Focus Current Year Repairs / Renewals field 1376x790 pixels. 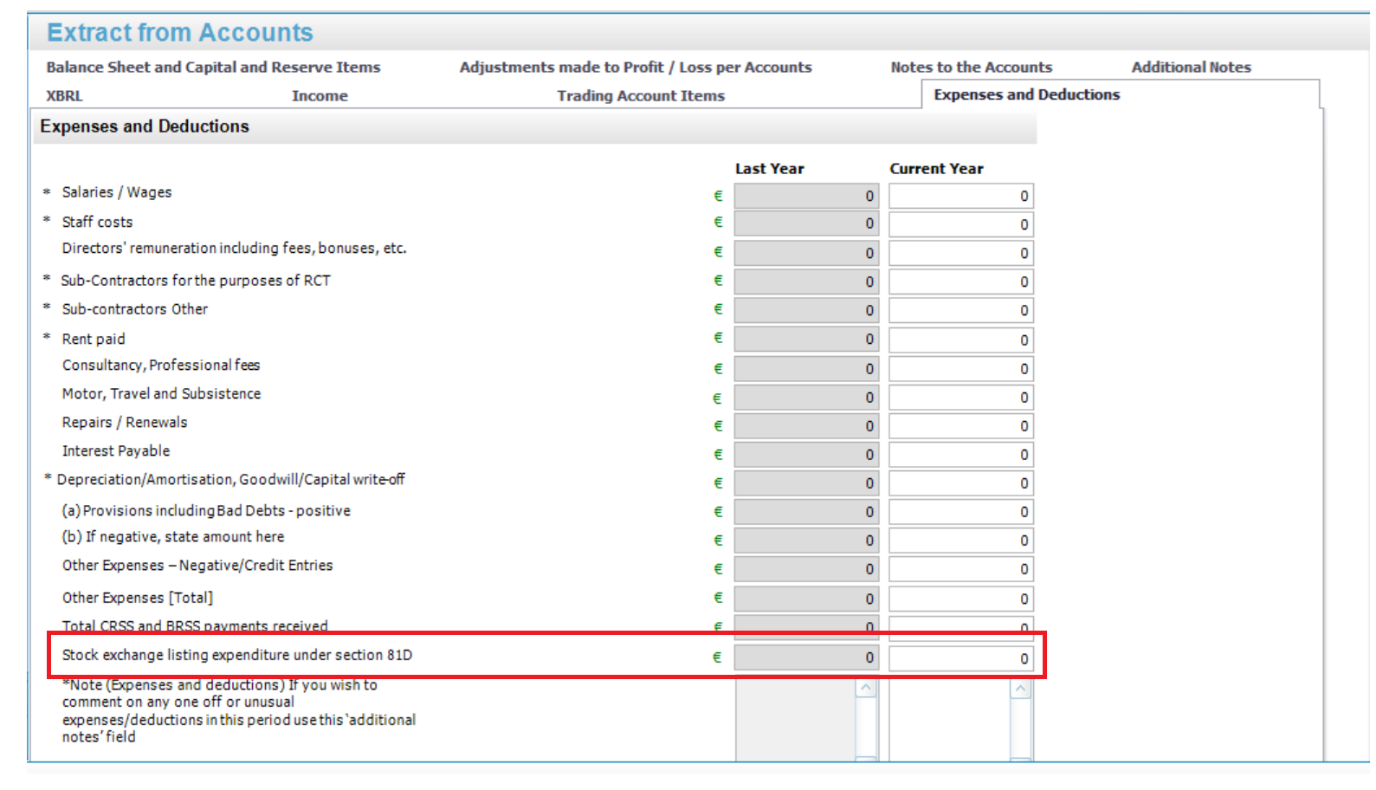961,426
